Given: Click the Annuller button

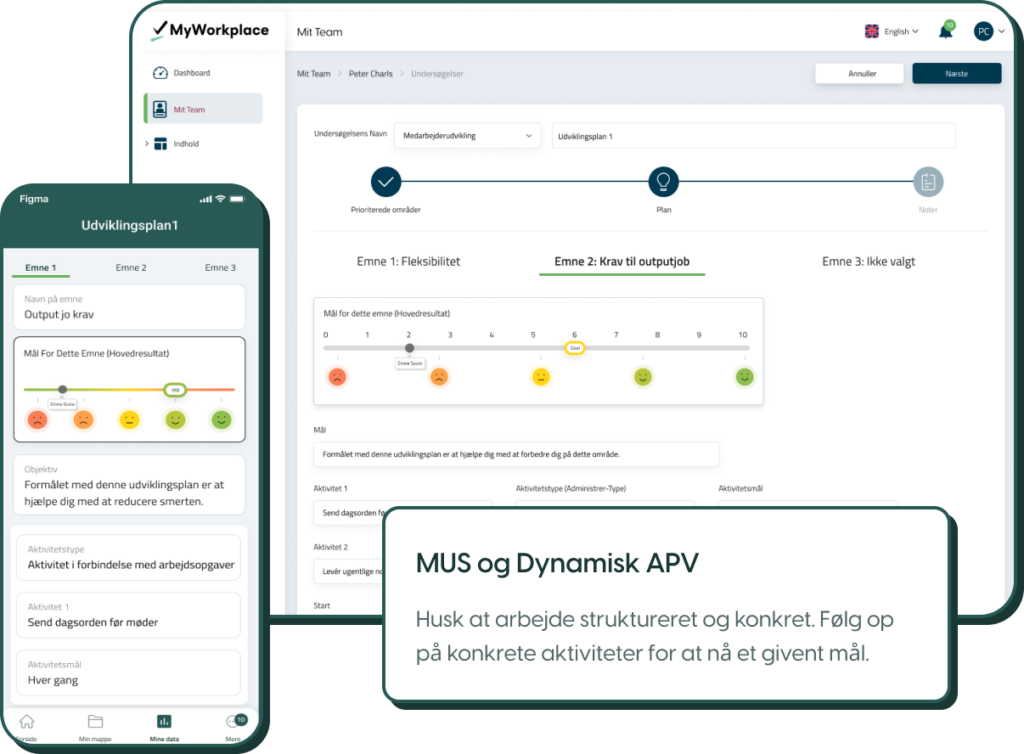Looking at the screenshot, I should click(x=860, y=73).
